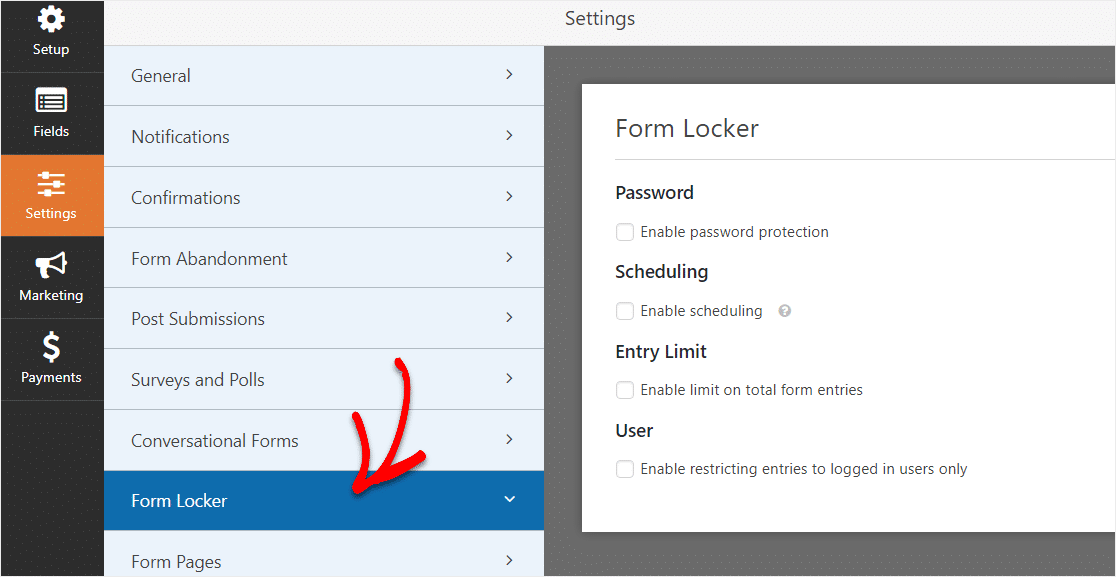
Task: Open the Post Submissions settings item
Action: click(324, 318)
